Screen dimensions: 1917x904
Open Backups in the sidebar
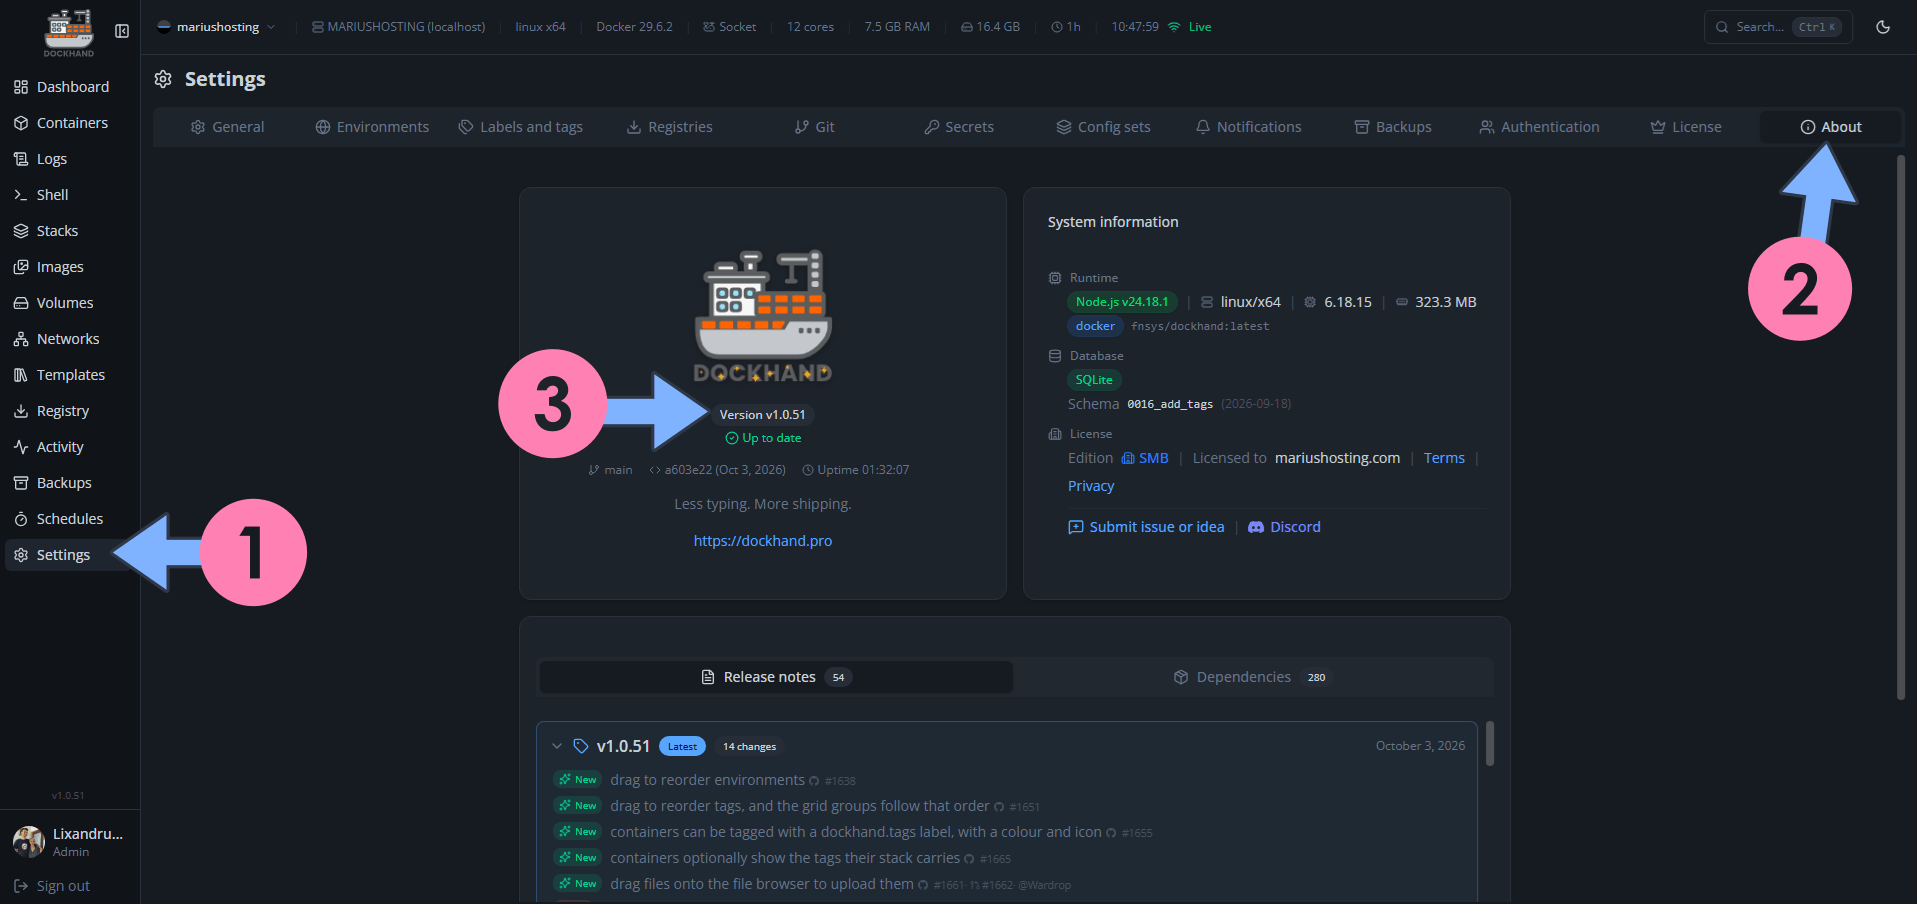click(70, 483)
